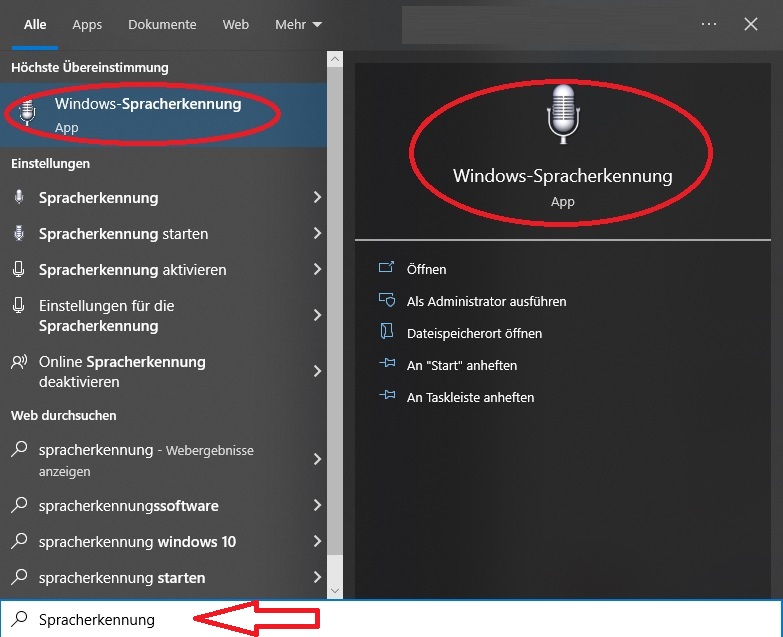Click the Als Administrator ausführen shield icon
Viewport: 783px width, 637px height.
coord(387,301)
